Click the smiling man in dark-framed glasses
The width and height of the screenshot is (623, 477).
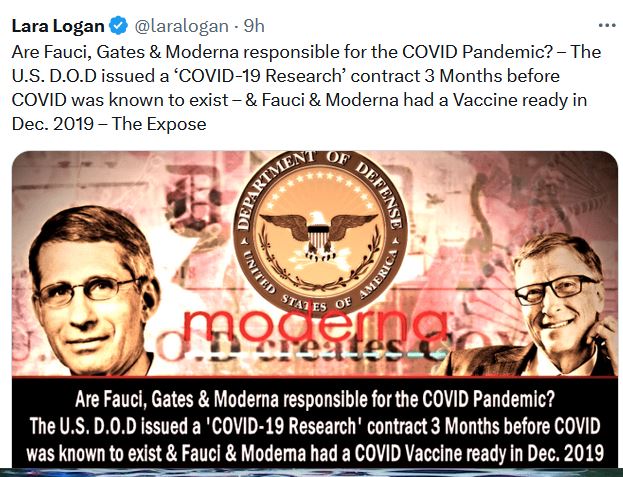click(548, 306)
